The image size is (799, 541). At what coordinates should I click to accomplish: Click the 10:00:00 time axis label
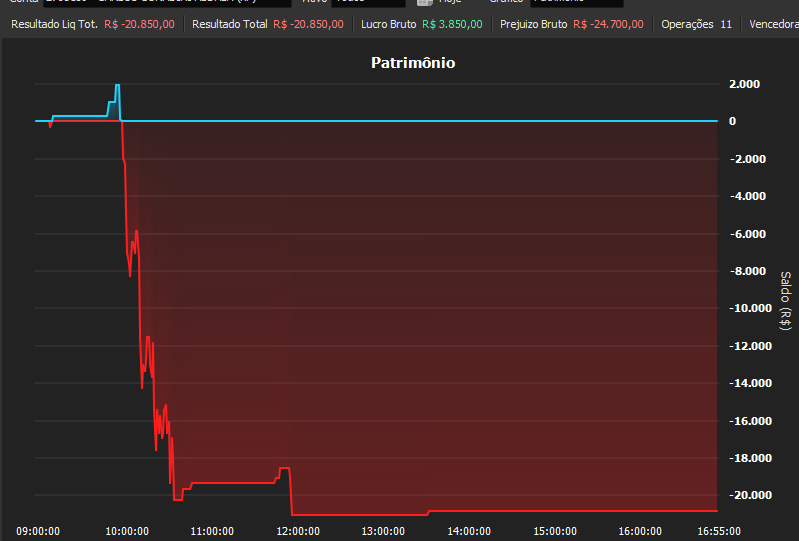[x=127, y=531]
